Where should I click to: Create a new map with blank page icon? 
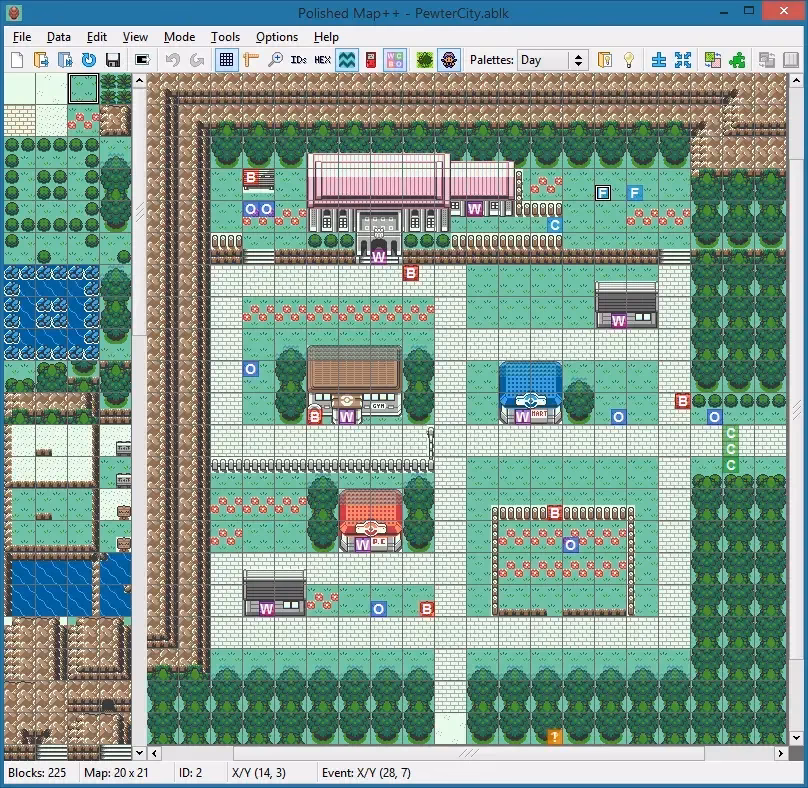click(x=17, y=60)
